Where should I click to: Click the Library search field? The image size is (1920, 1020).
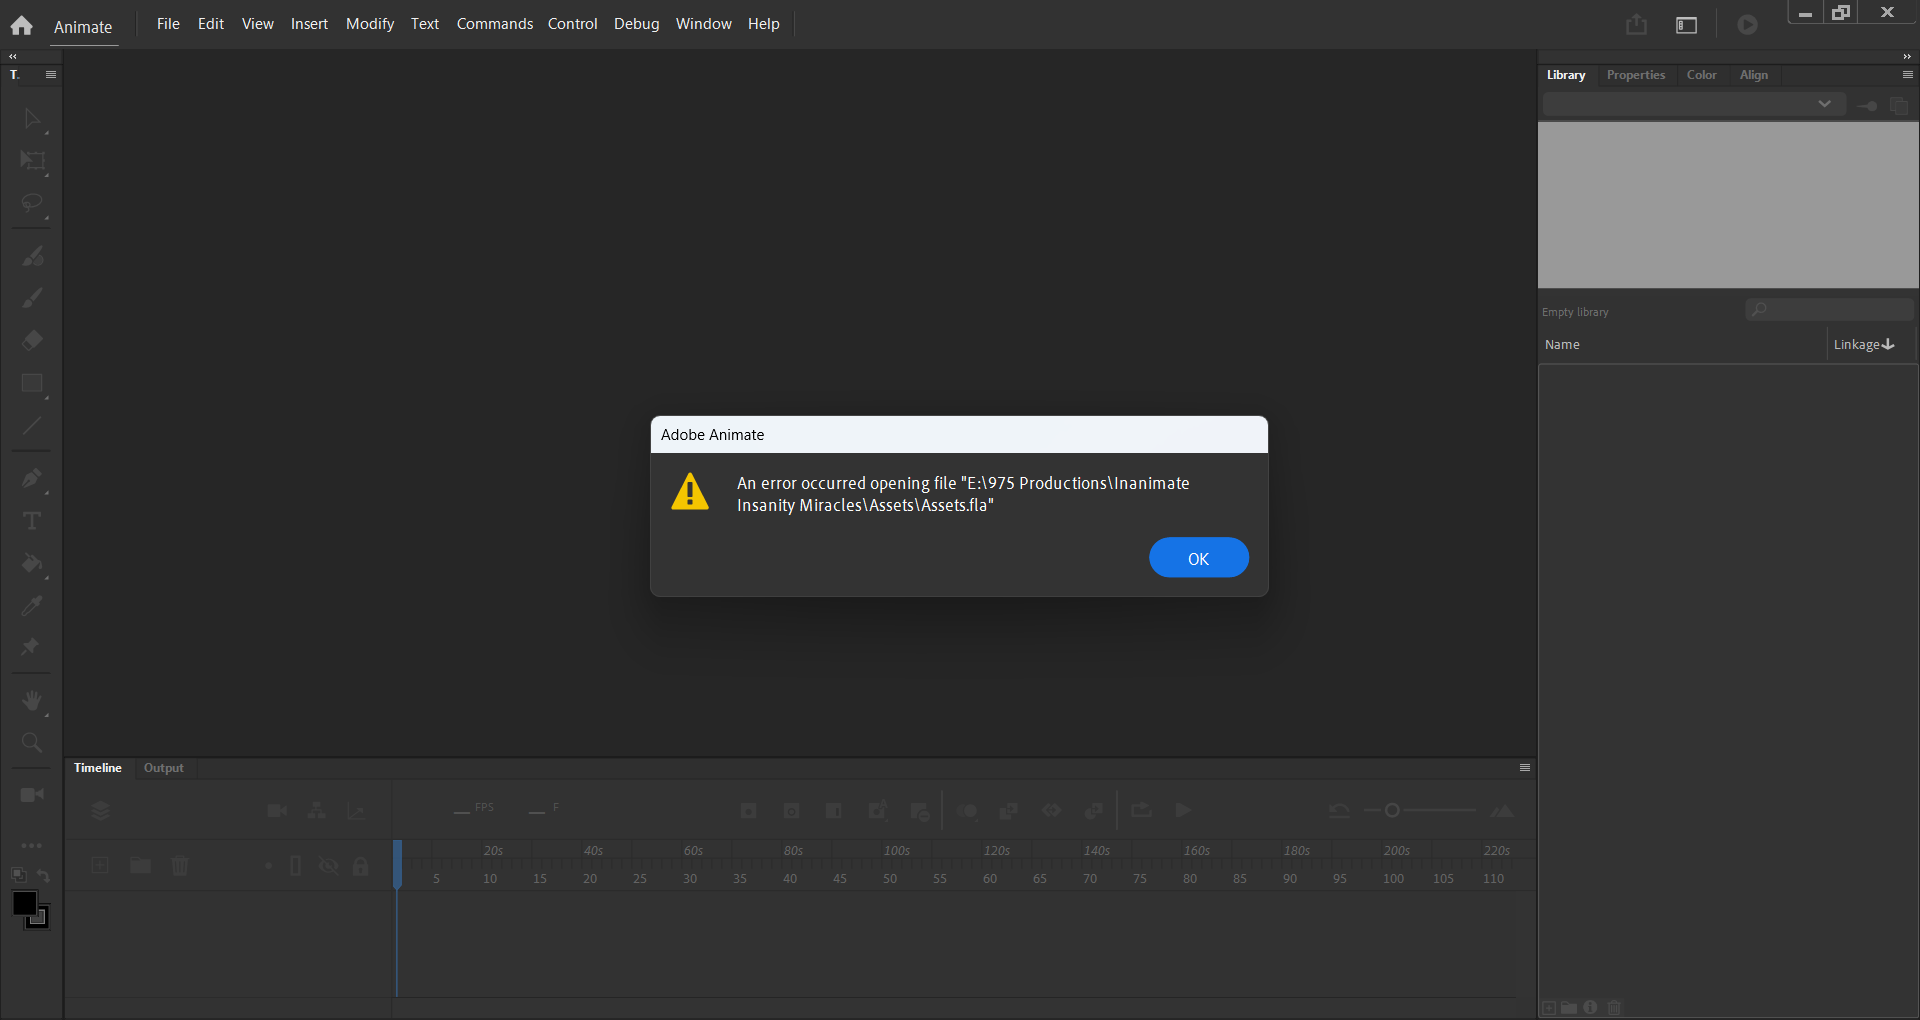coord(1830,310)
